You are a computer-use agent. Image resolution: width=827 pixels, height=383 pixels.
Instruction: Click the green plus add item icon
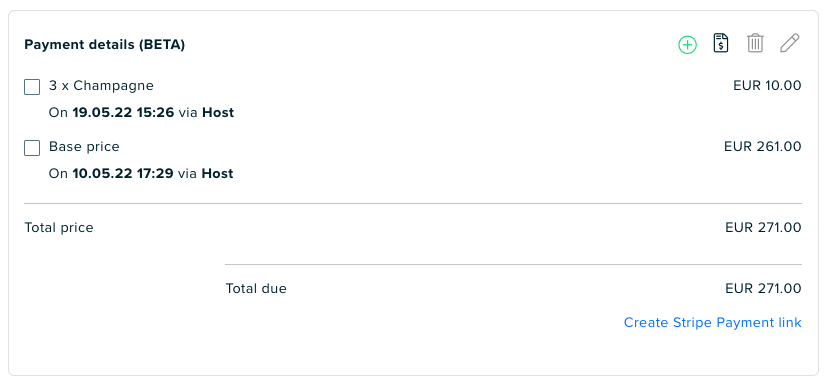click(x=687, y=44)
